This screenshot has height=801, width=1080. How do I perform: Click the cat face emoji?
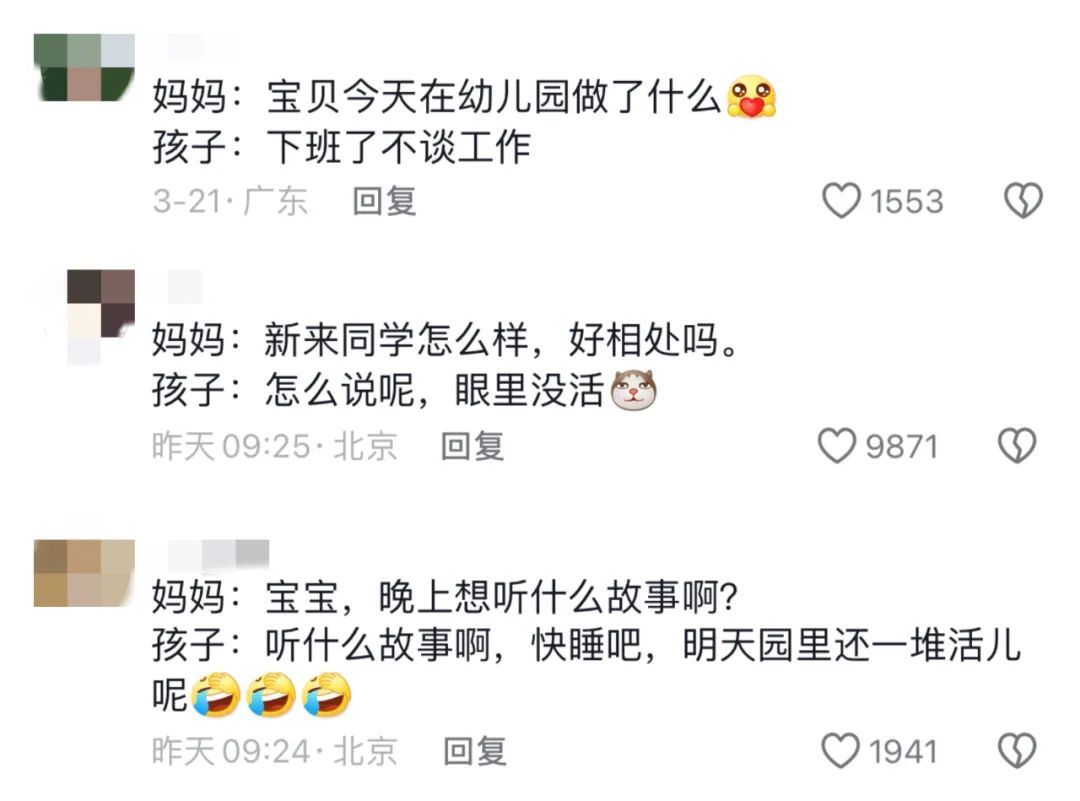pyautogui.click(x=633, y=390)
